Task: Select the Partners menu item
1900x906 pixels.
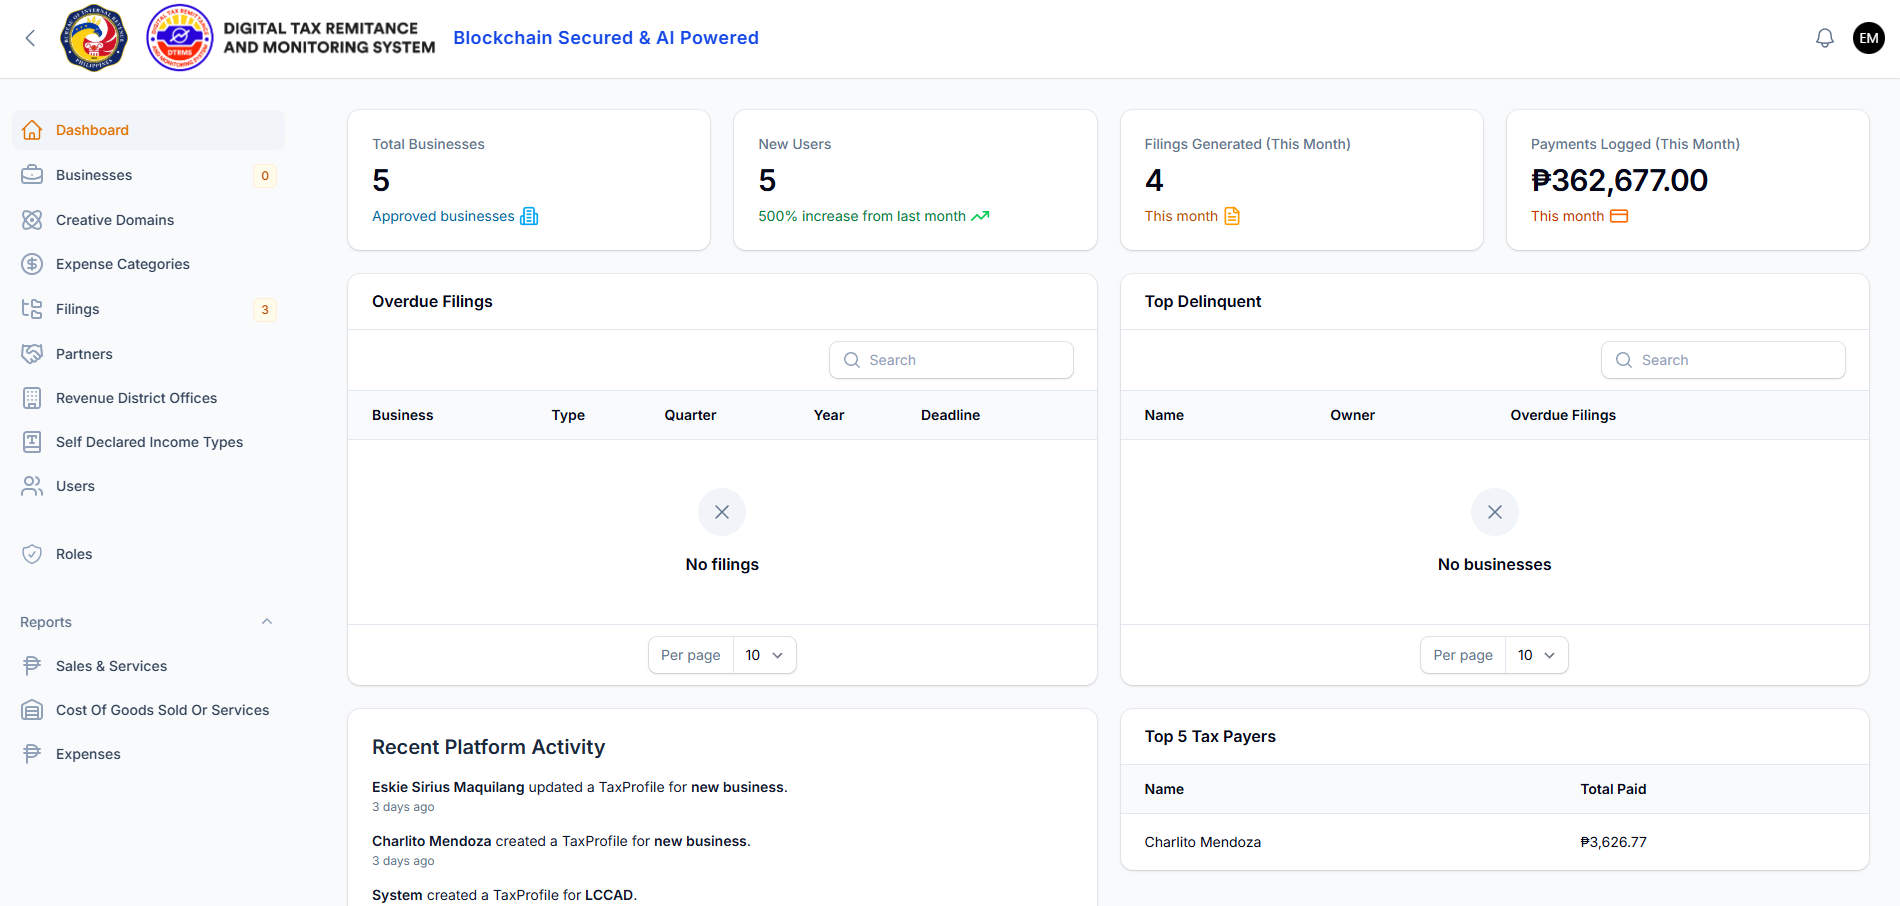Action: (84, 353)
